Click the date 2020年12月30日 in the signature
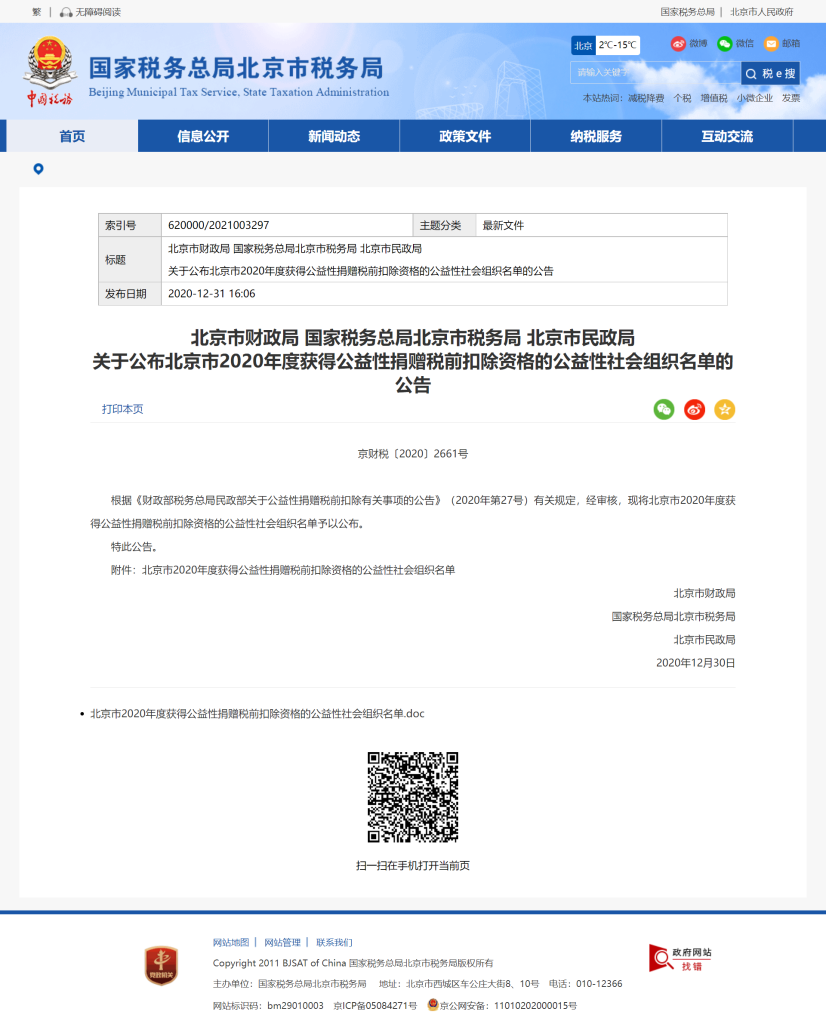The height and width of the screenshot is (1024, 826). tap(695, 663)
